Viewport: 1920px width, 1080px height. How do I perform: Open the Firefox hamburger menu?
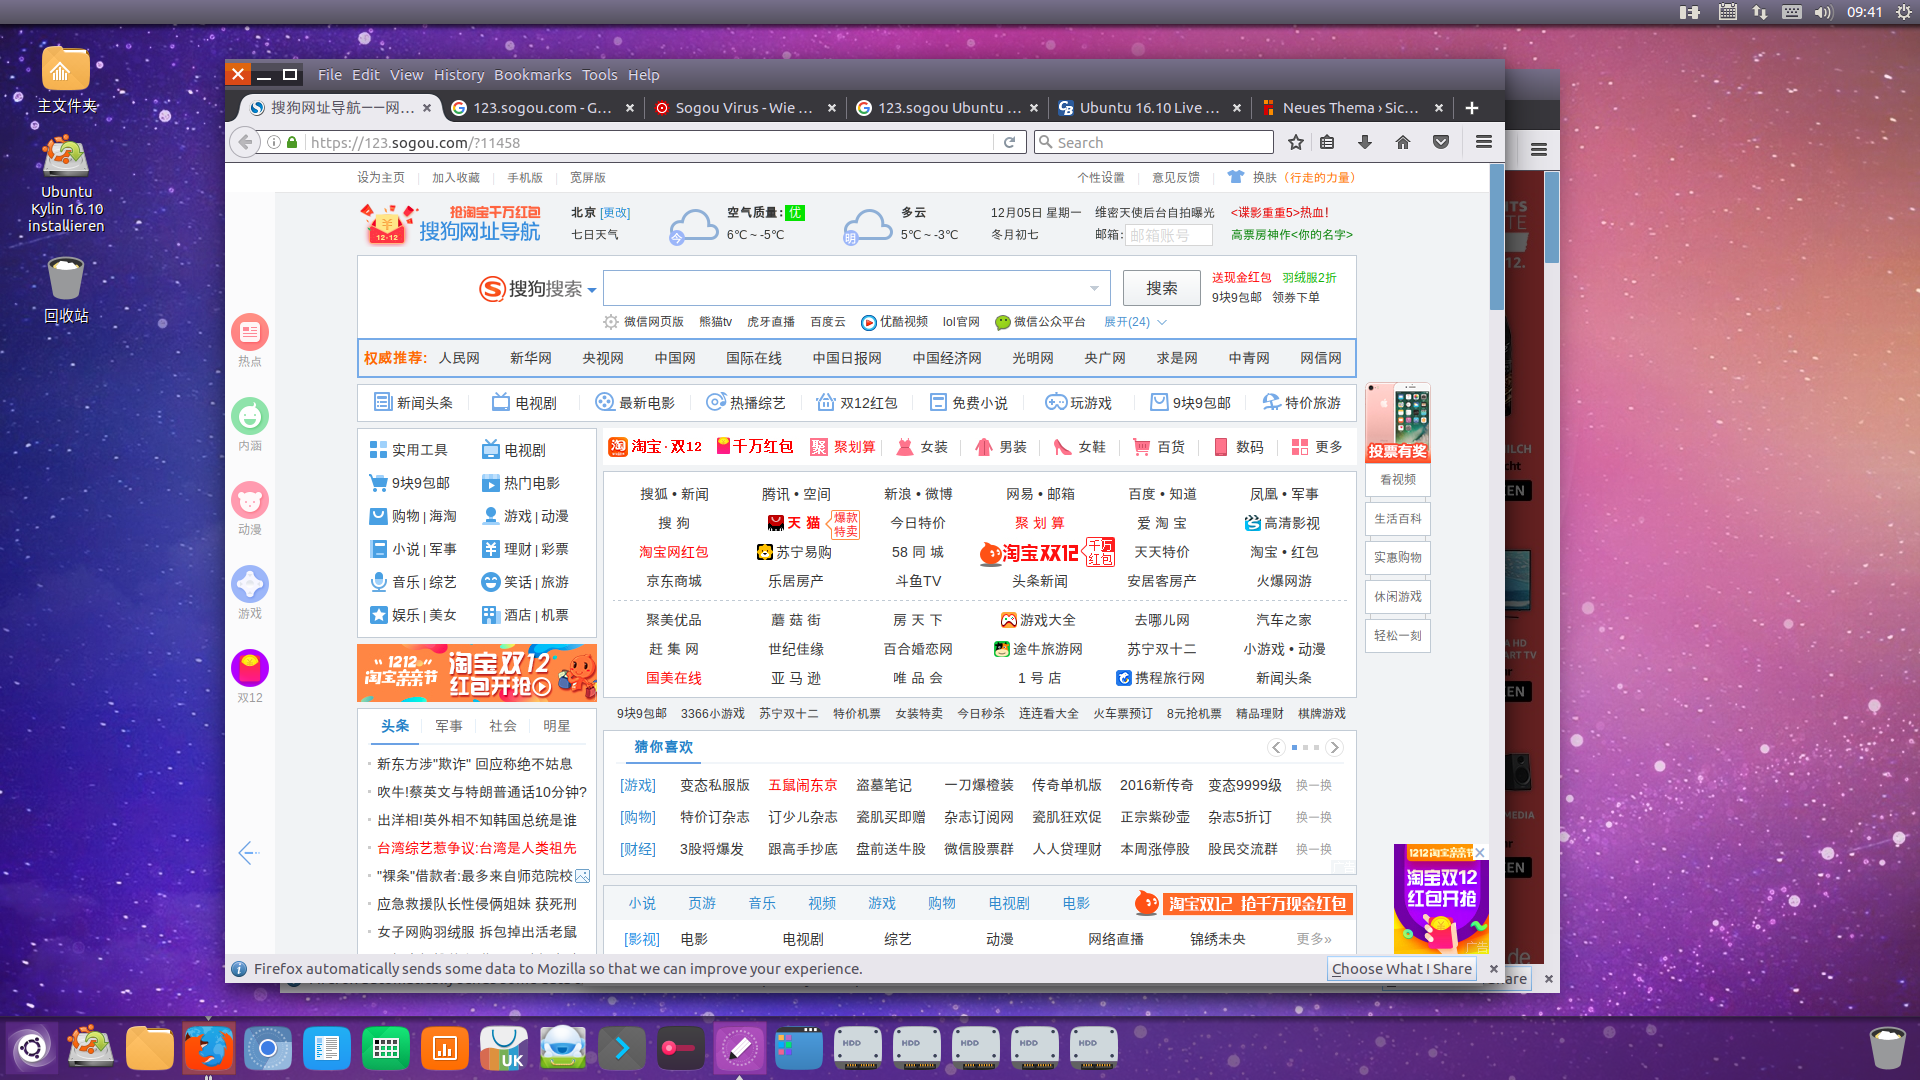[1484, 142]
